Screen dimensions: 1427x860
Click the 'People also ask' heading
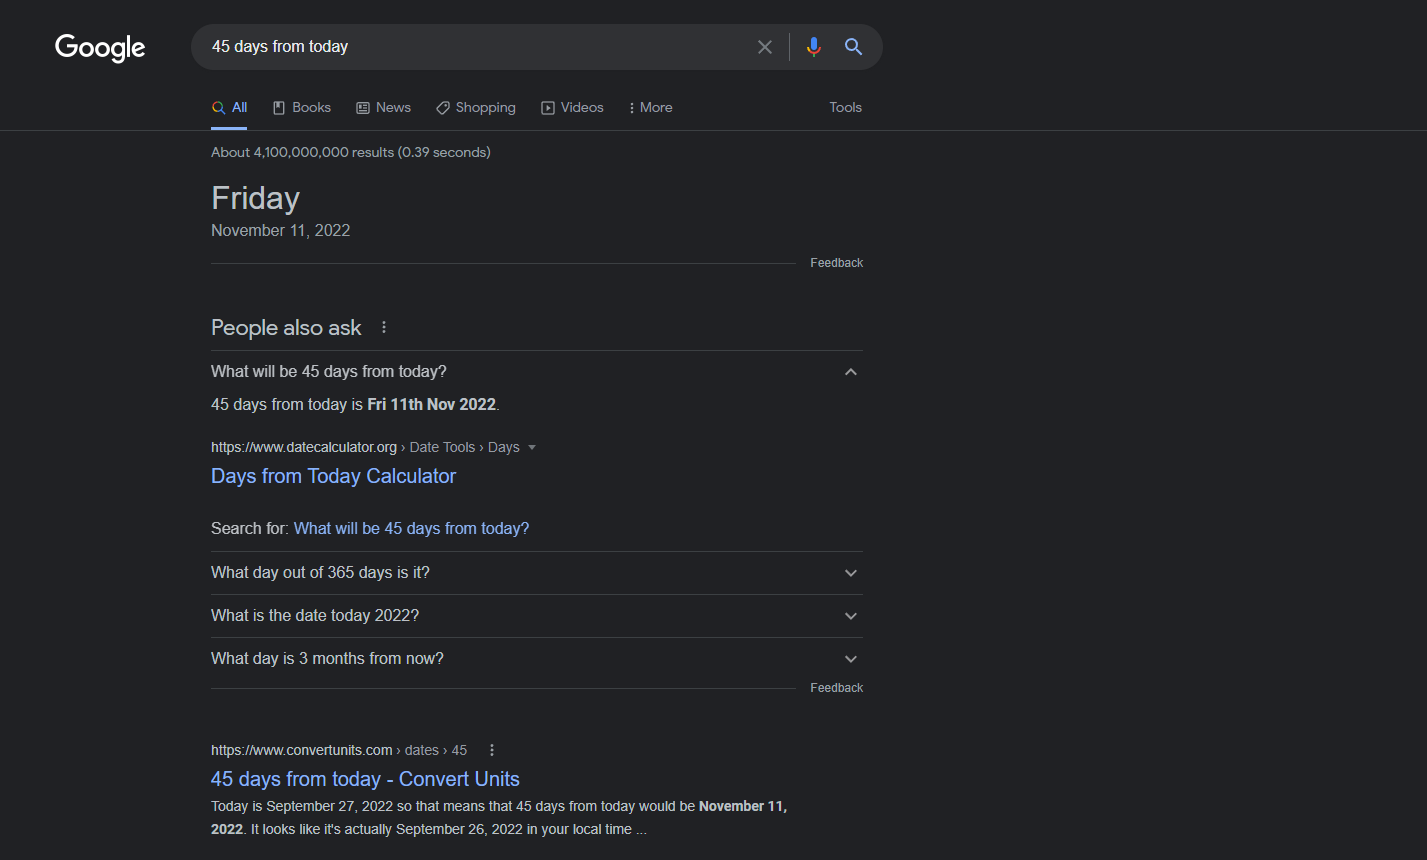tap(286, 328)
